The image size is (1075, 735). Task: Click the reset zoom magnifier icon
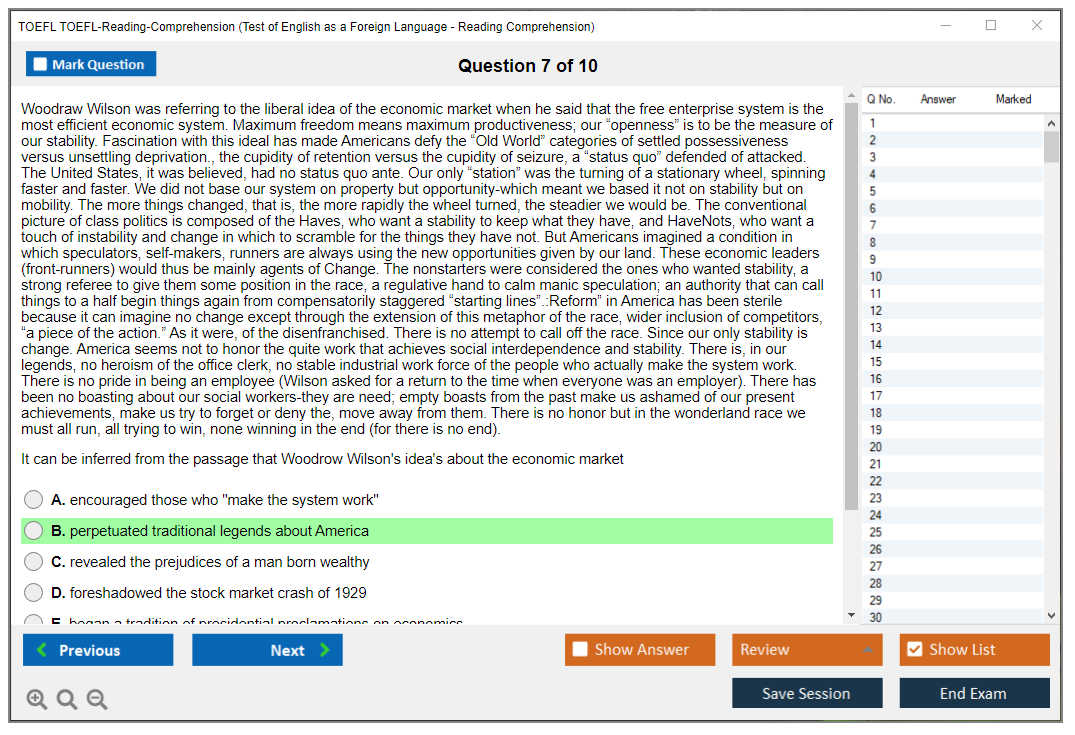click(x=67, y=699)
